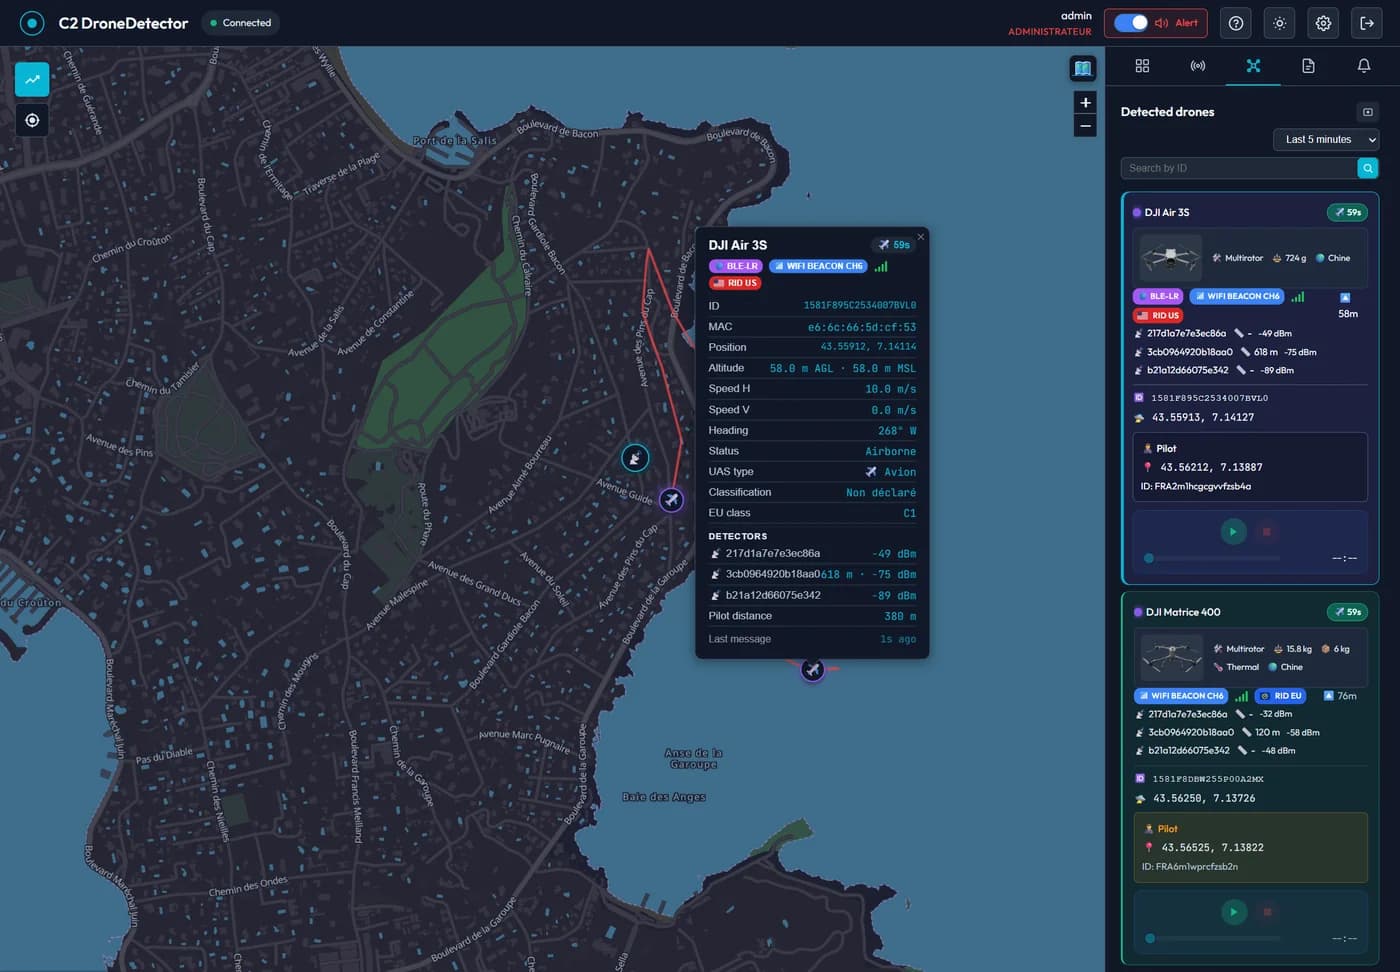The height and width of the screenshot is (972, 1400).
Task: Click the DJI Air 3S card title
Action: coord(1167,212)
